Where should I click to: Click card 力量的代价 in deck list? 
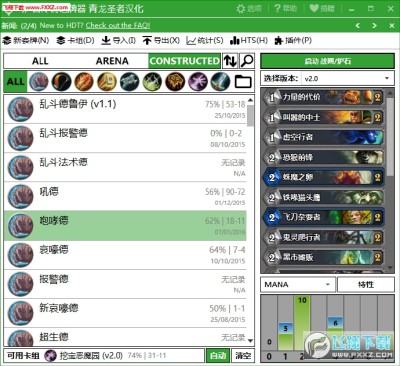point(323,97)
